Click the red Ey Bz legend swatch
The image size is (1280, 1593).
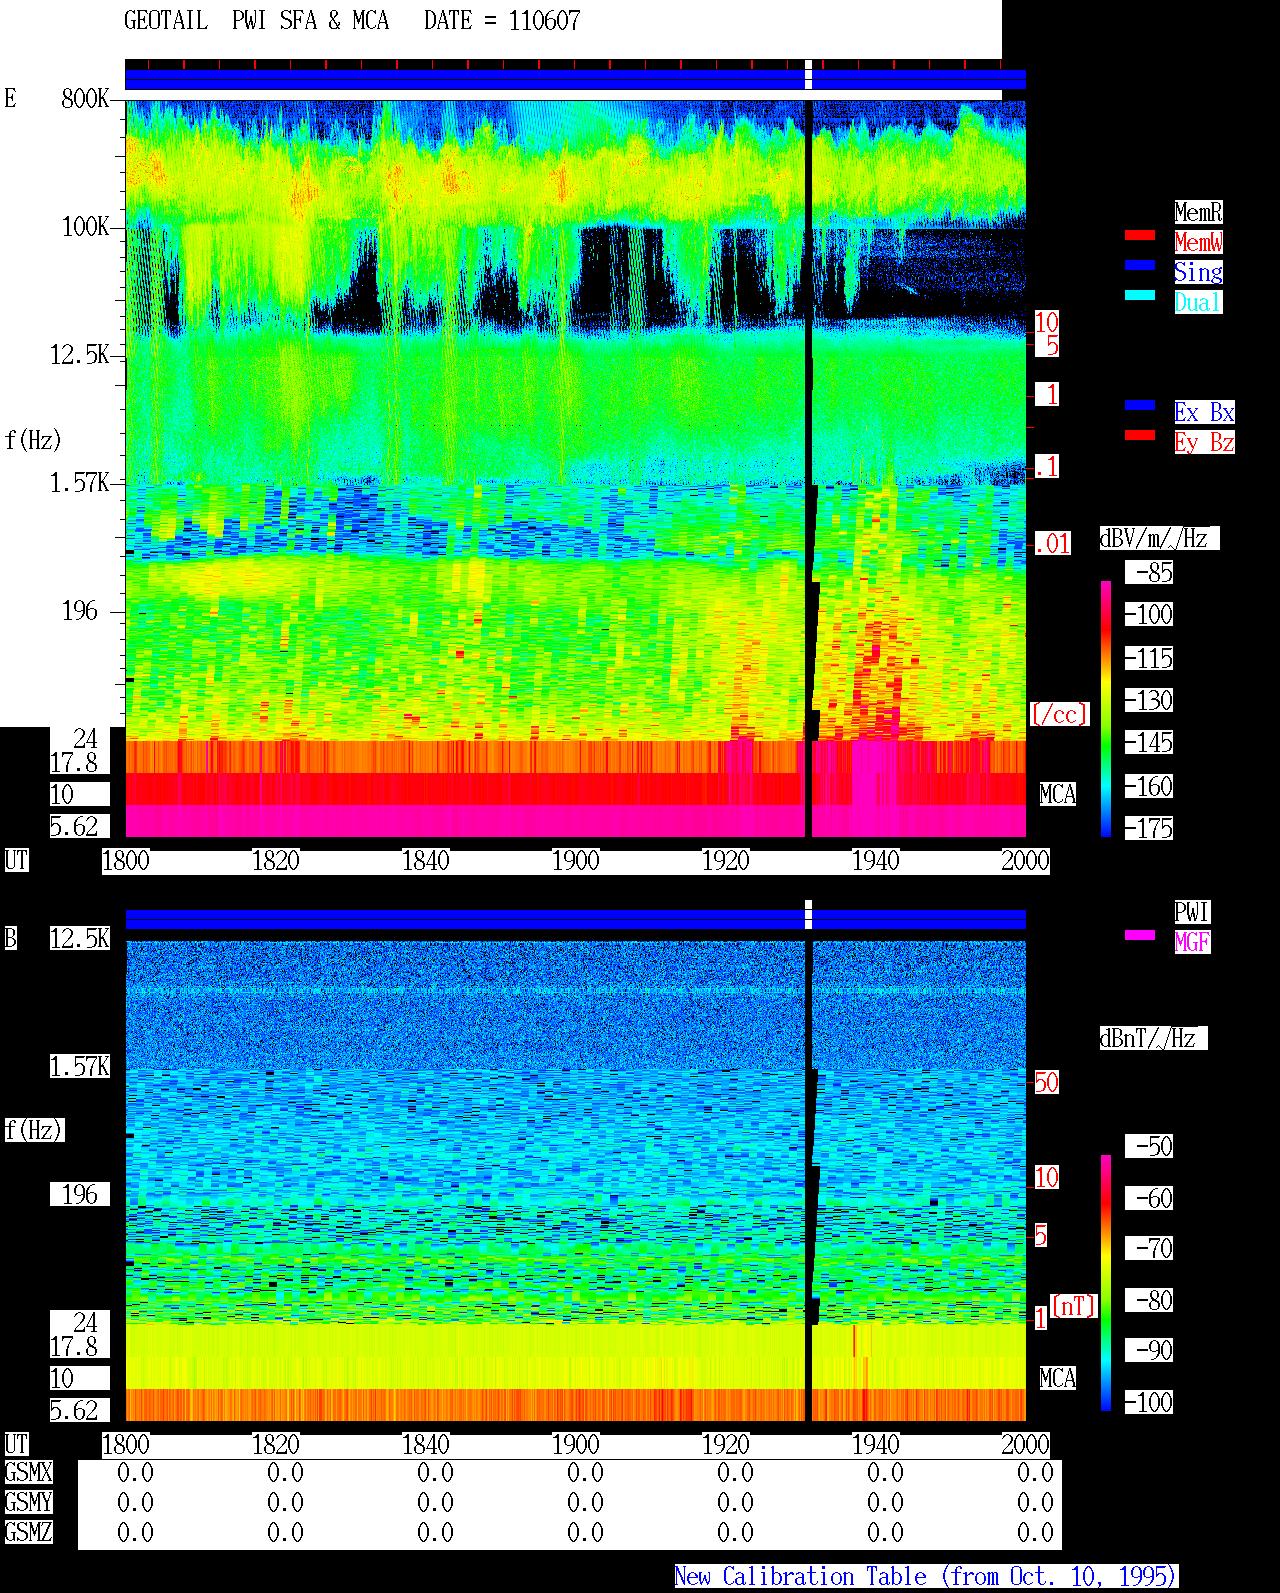[1140, 435]
